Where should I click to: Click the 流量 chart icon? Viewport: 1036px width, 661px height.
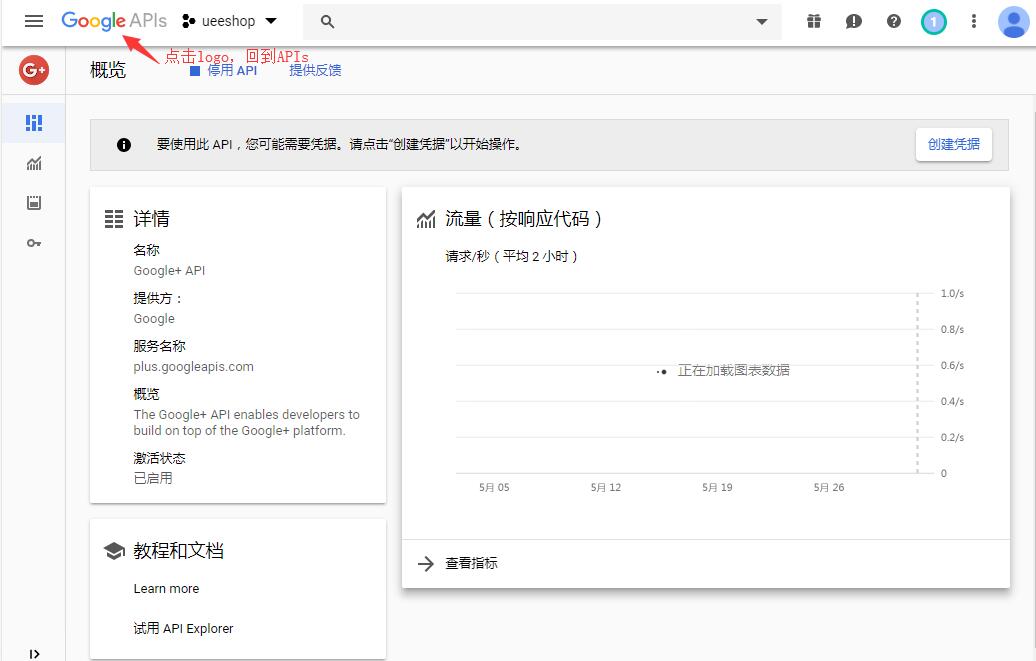[x=426, y=219]
